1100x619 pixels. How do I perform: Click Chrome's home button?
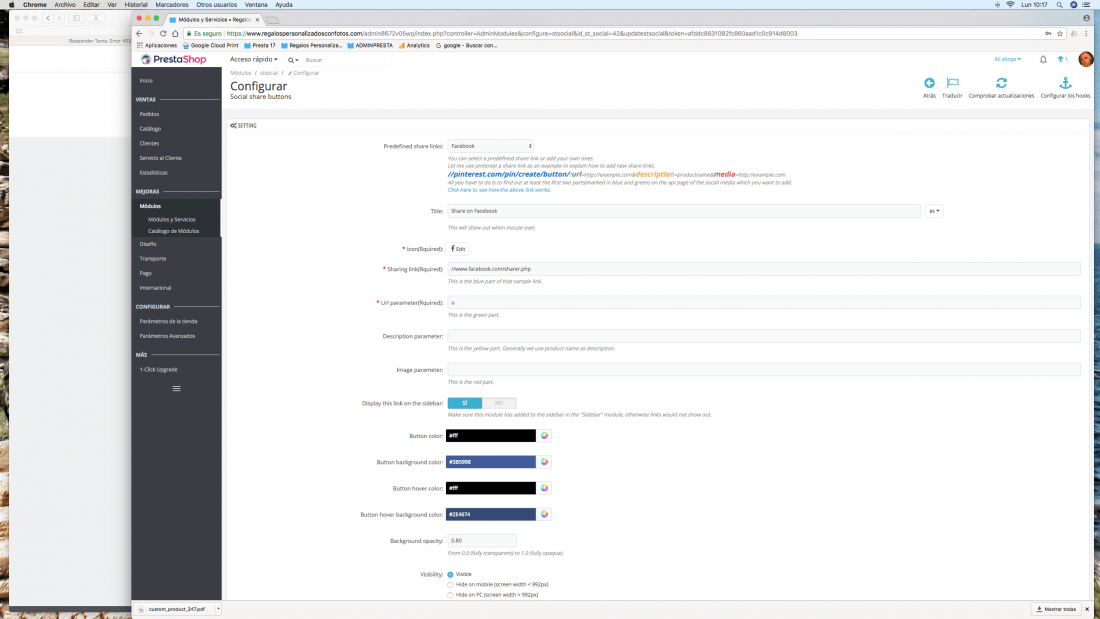click(175, 34)
